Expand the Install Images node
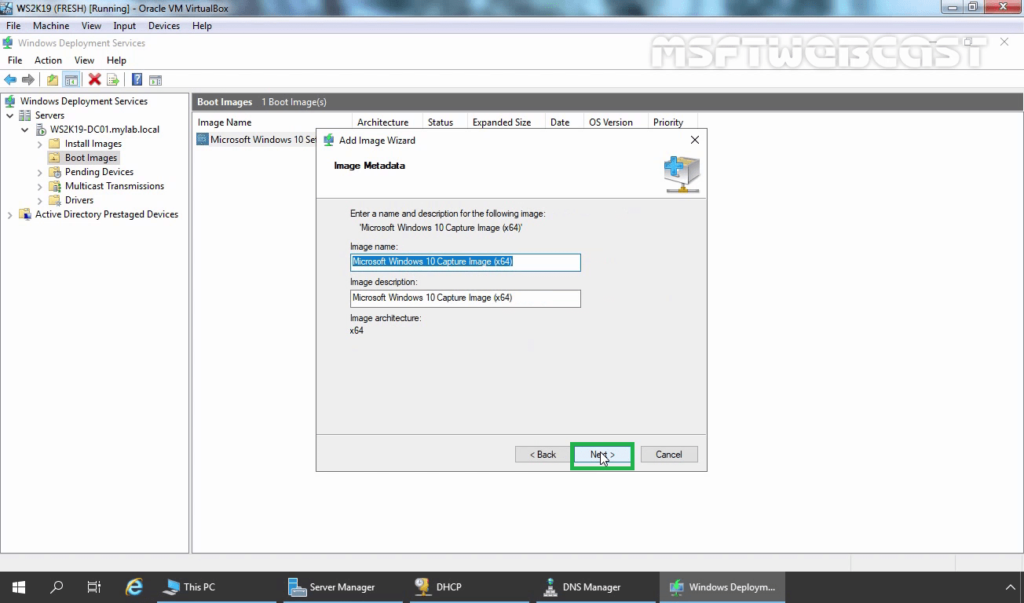Image resolution: width=1024 pixels, height=603 pixels. pos(40,144)
